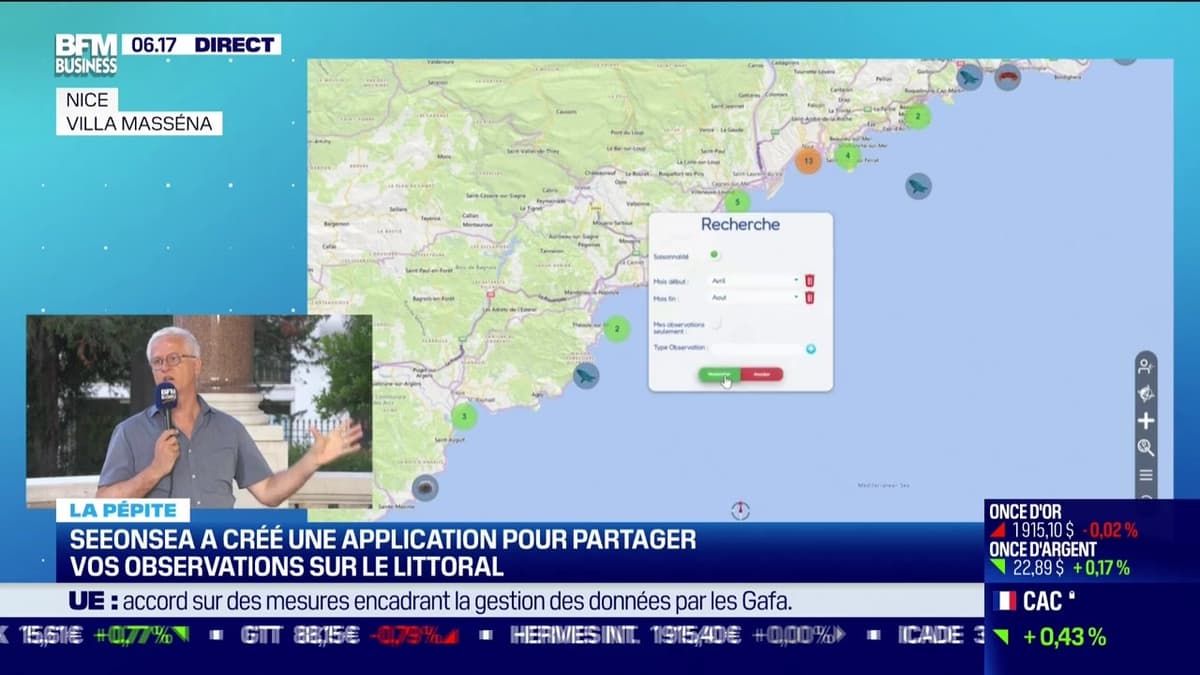This screenshot has width=1200, height=675.
Task: Expand the Mois fin dropdown showing Aout
Action: coord(755,297)
